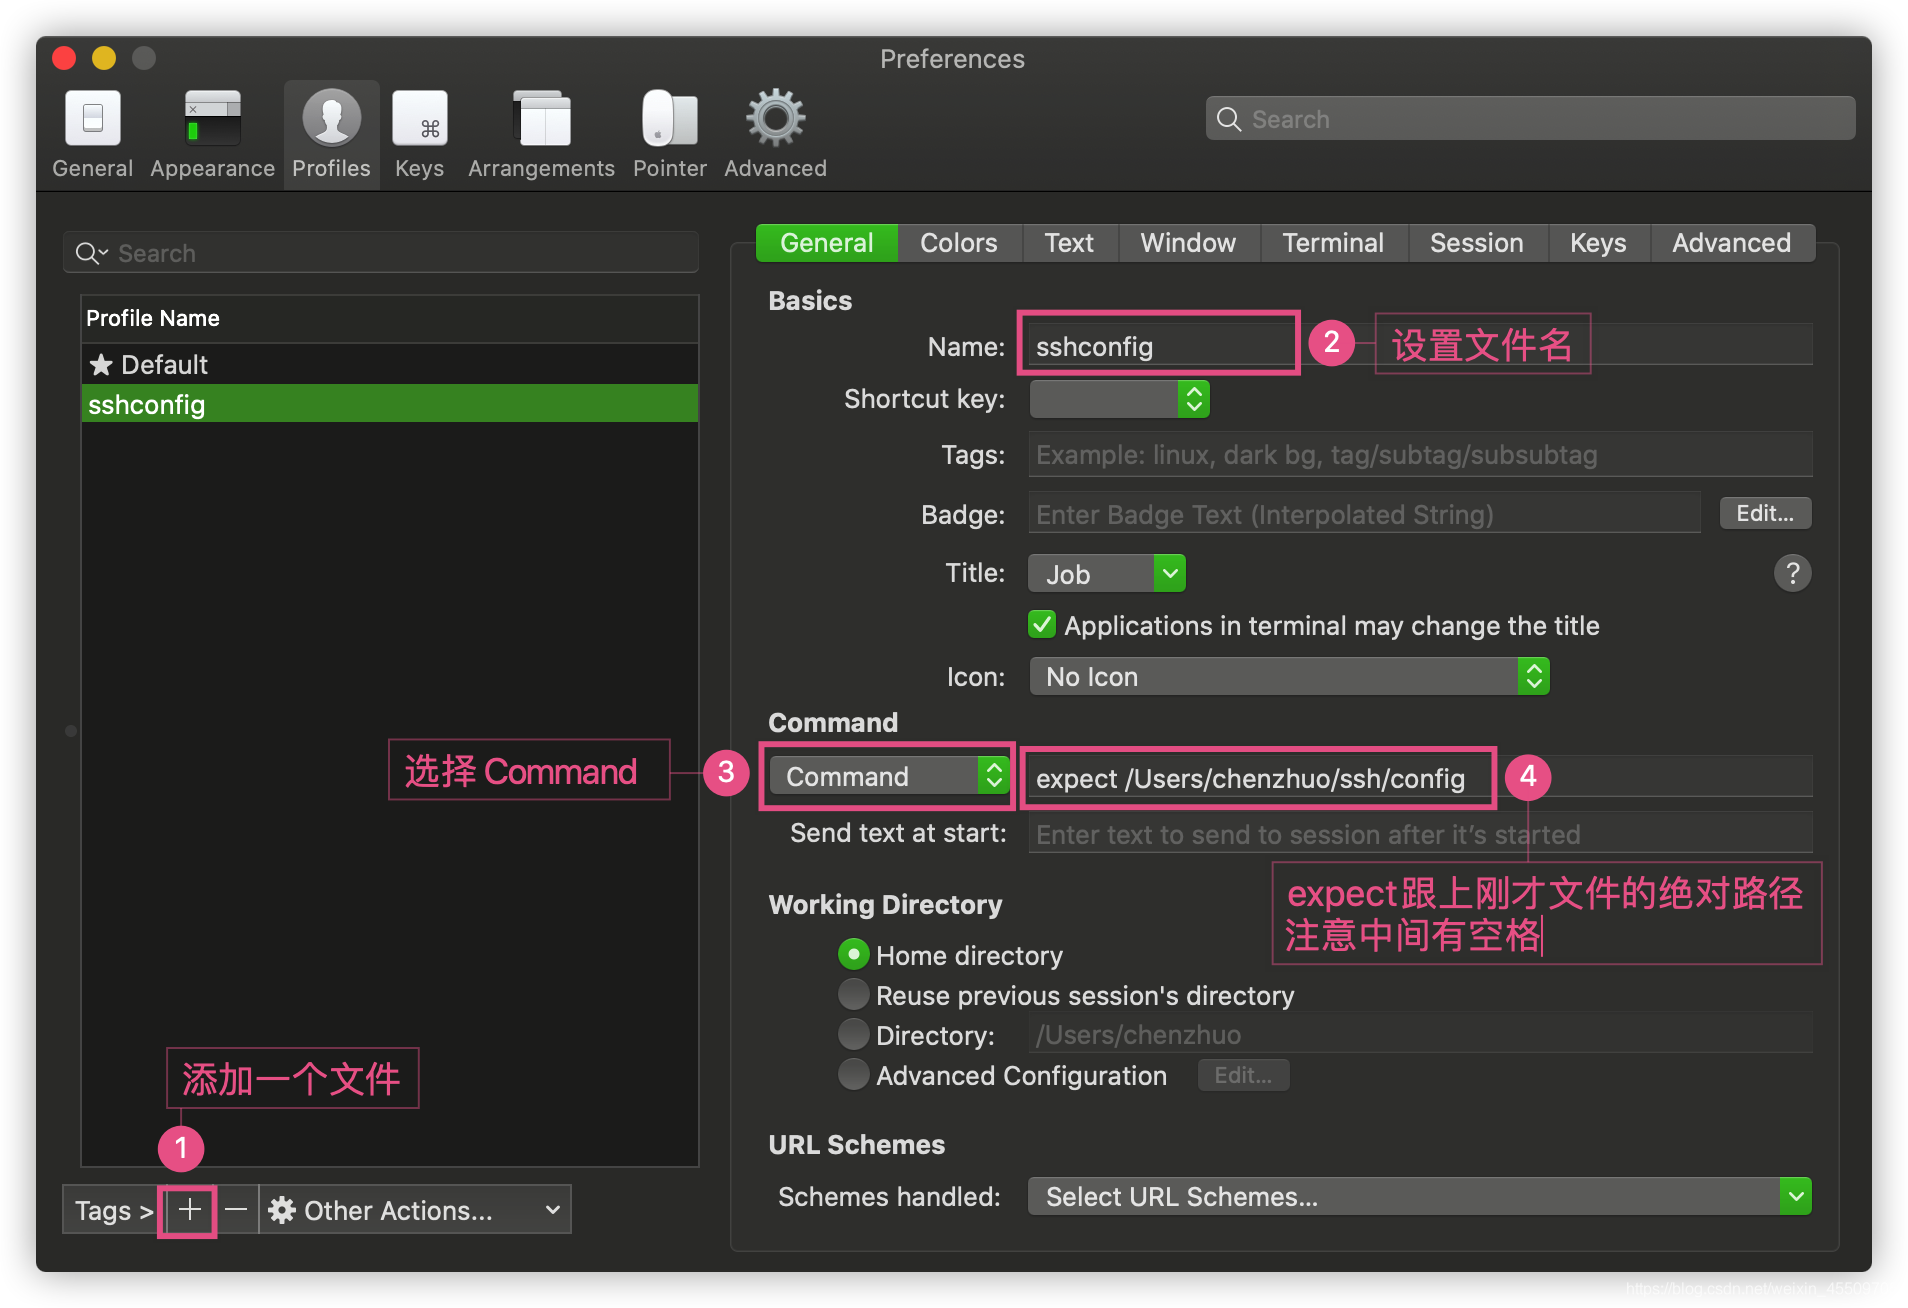Viewport: 1908px width, 1308px height.
Task: Add a new profile with the plus button
Action: (x=188, y=1210)
